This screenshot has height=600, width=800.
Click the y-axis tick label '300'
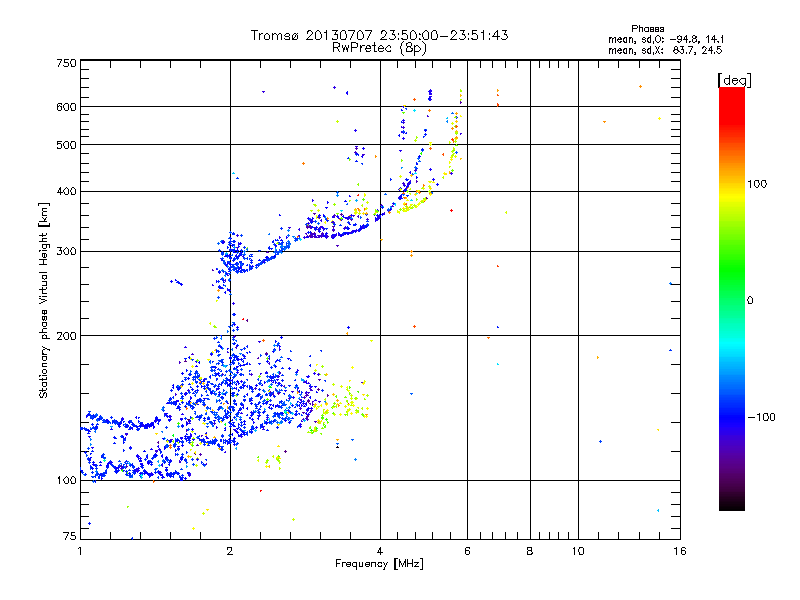pyautogui.click(x=66, y=251)
